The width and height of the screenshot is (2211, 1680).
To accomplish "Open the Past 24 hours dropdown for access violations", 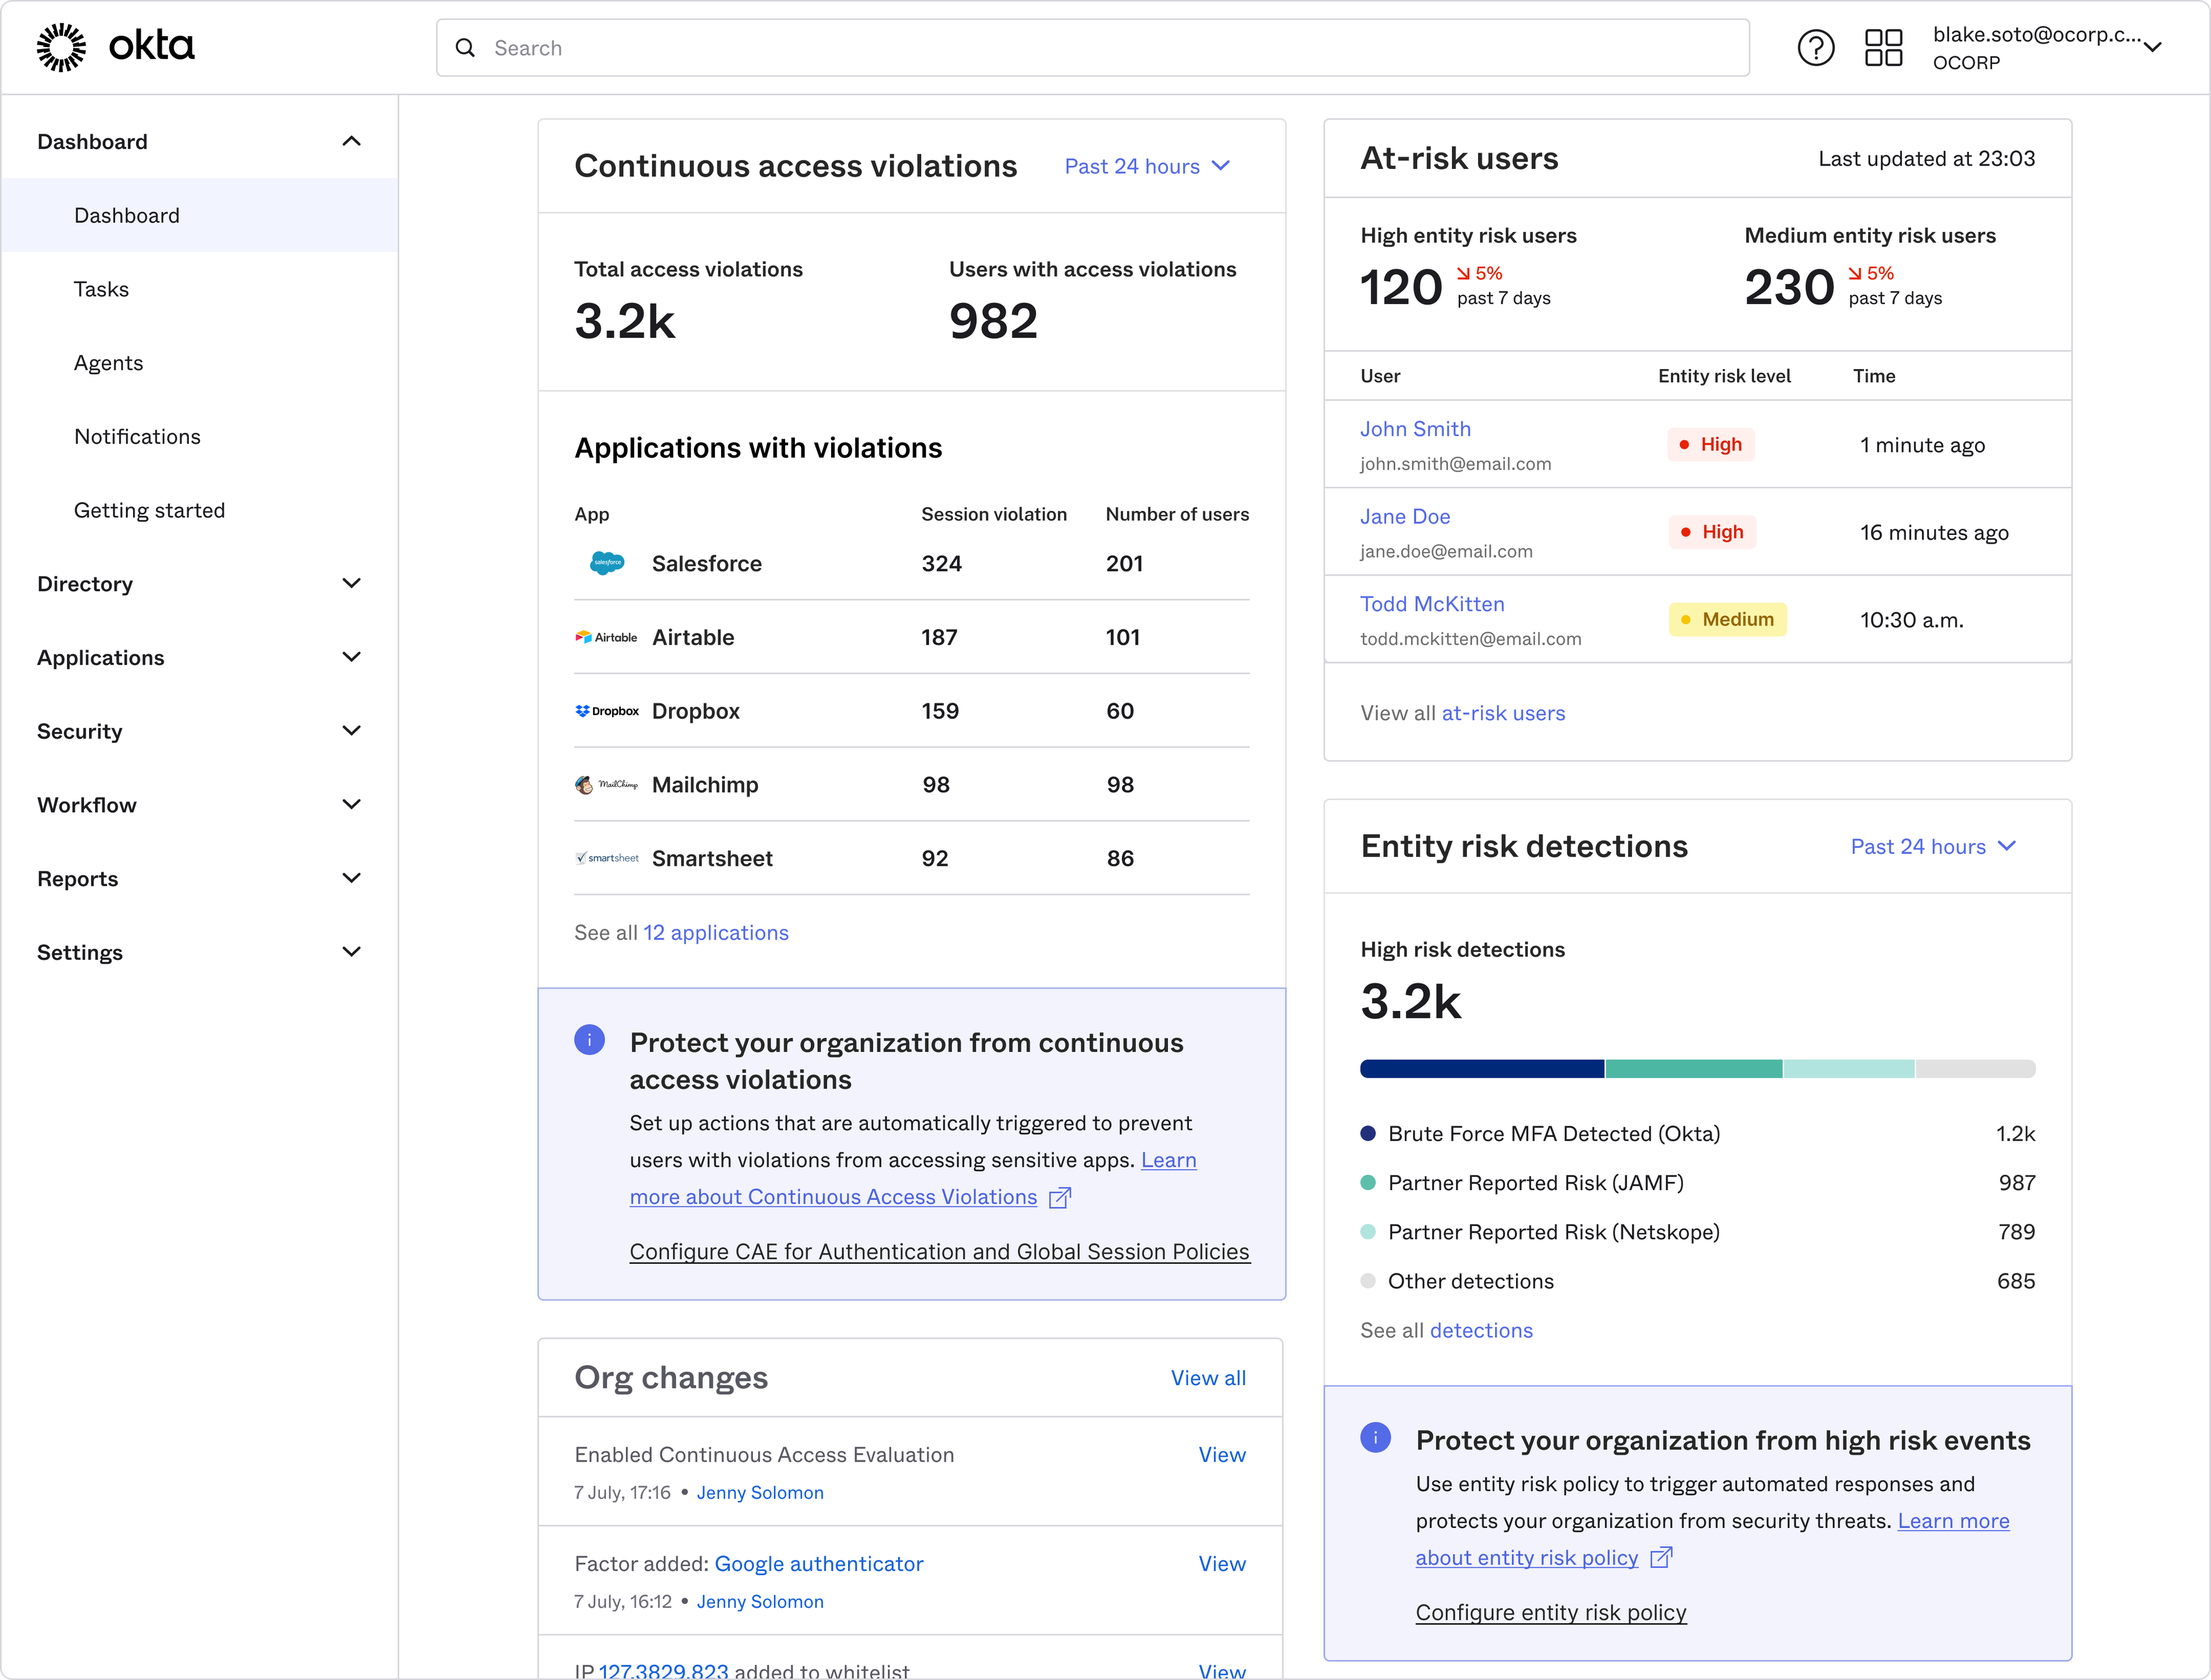I will [1147, 166].
